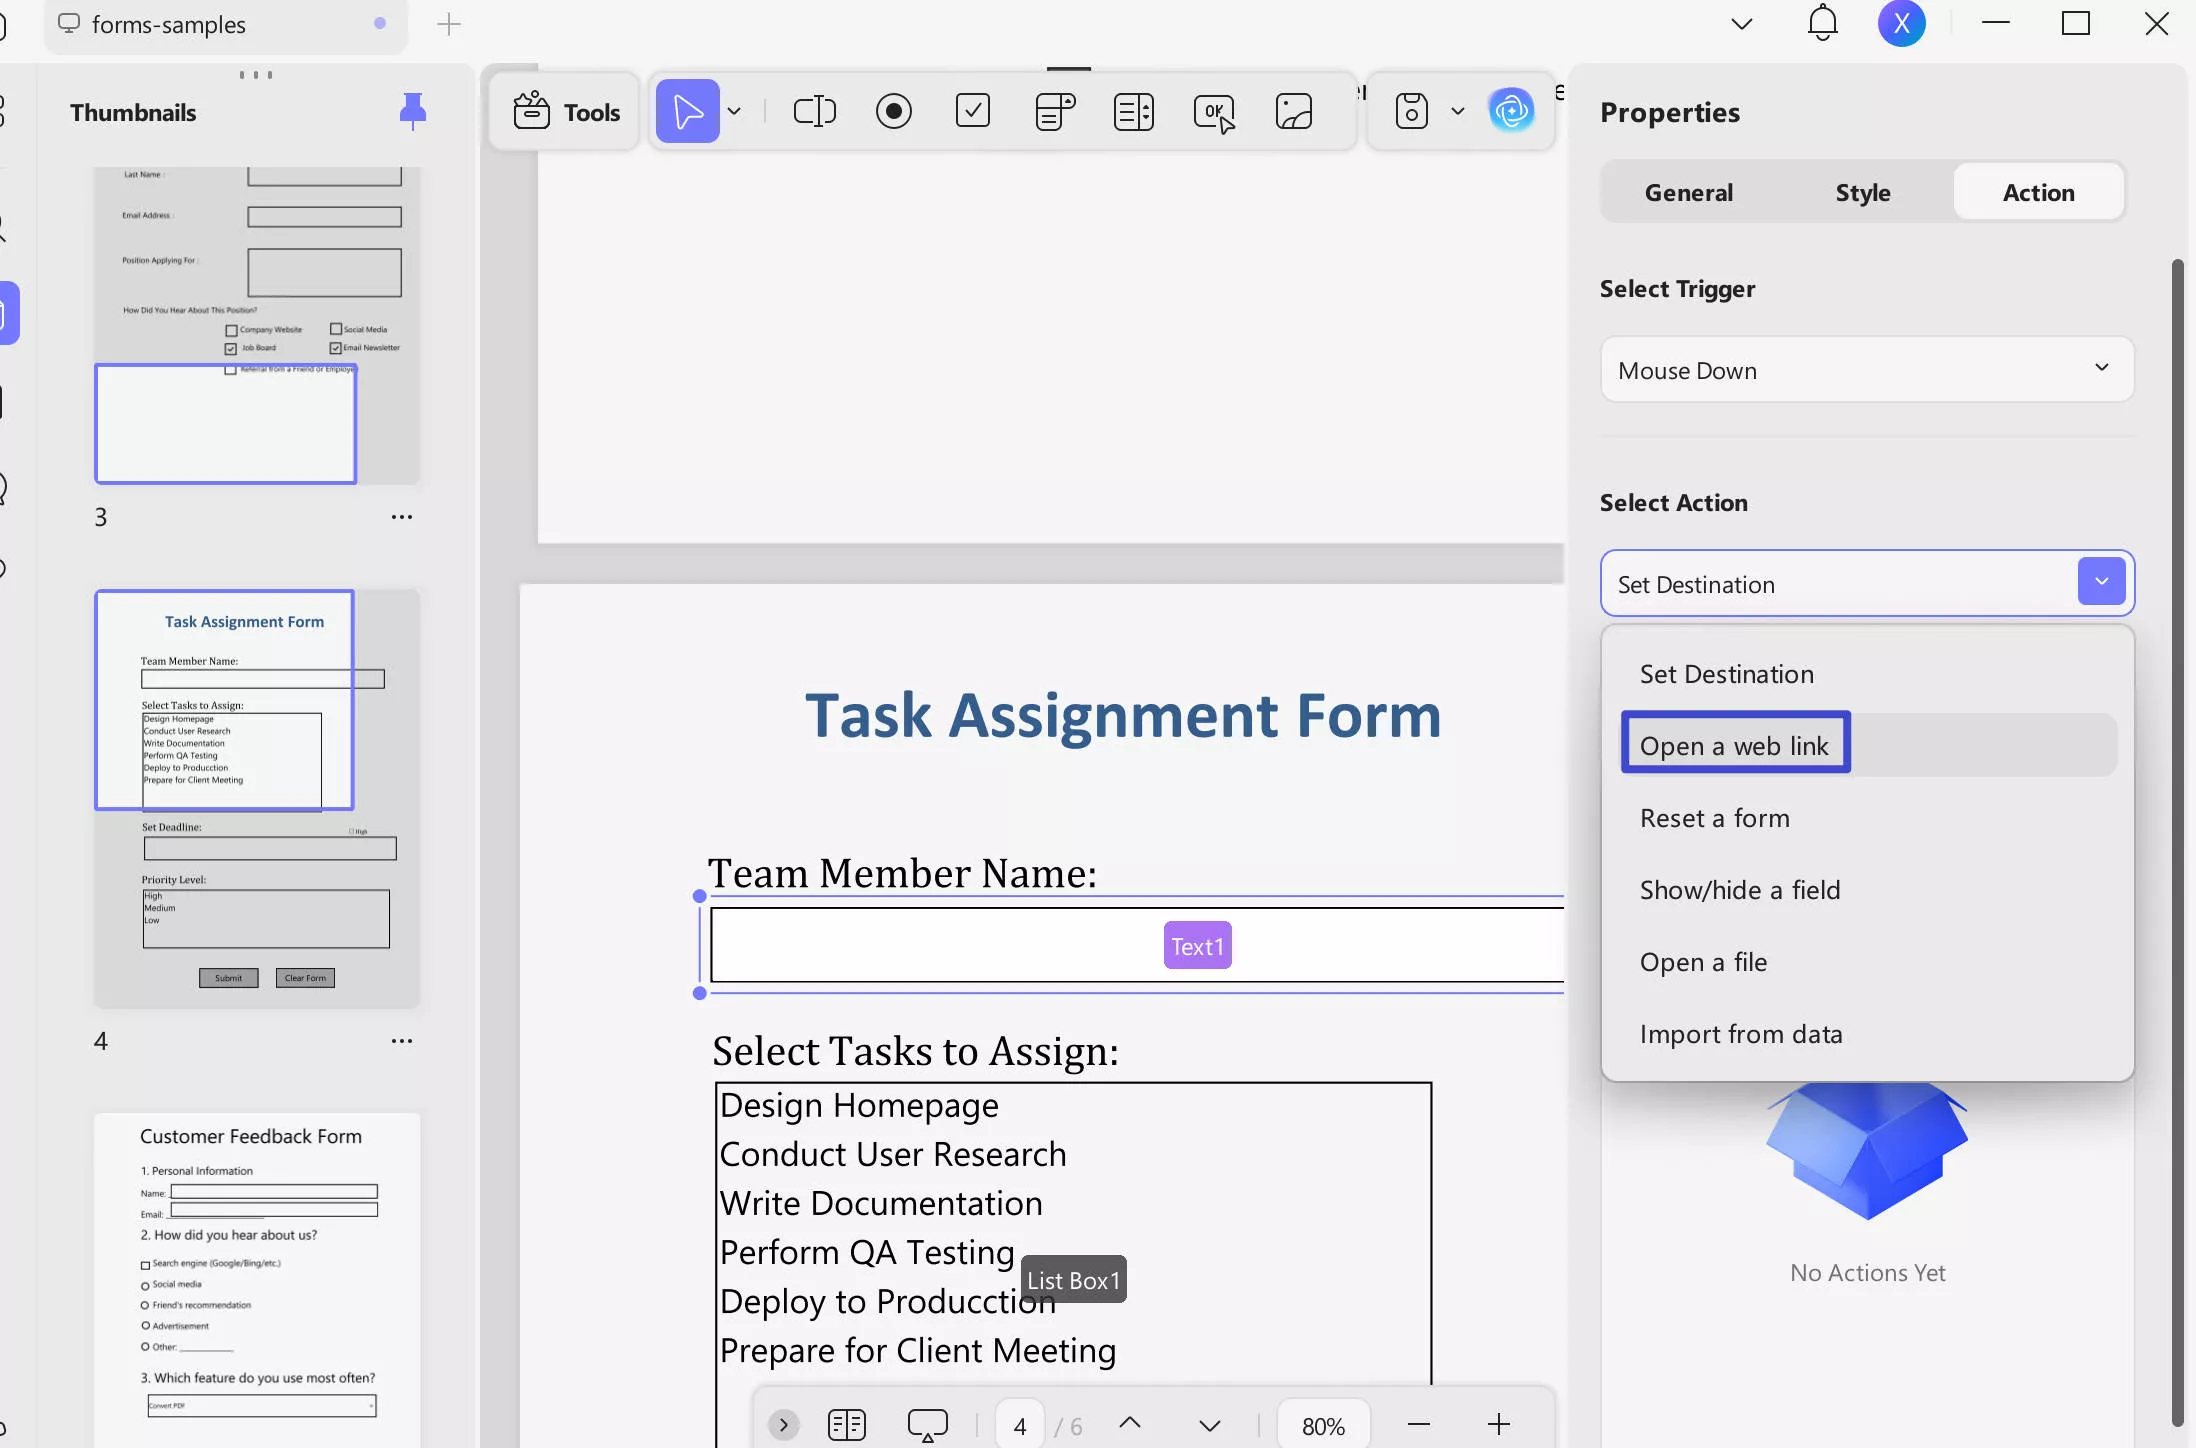Choose Reset a form from list
This screenshot has width=2196, height=1448.
[1714, 818]
